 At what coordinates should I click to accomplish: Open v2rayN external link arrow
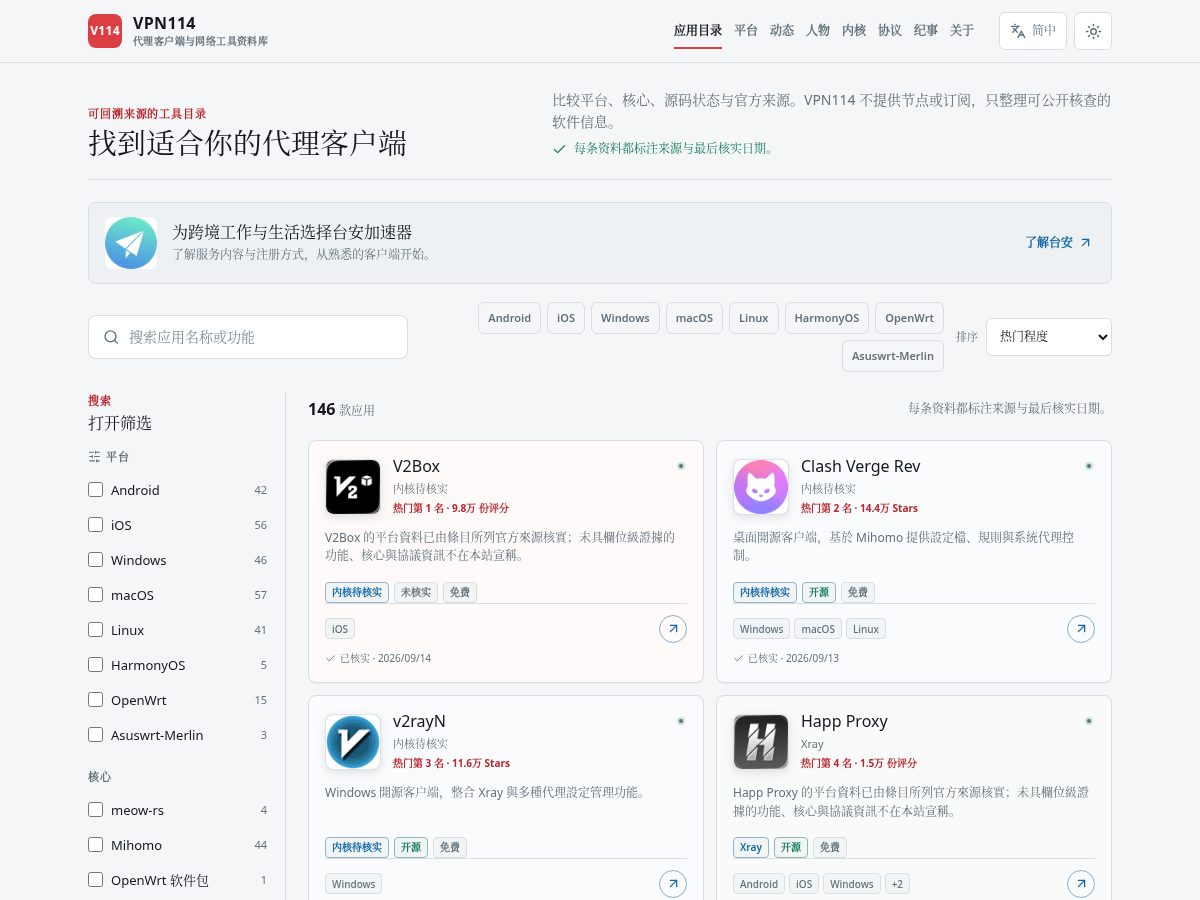click(x=673, y=884)
